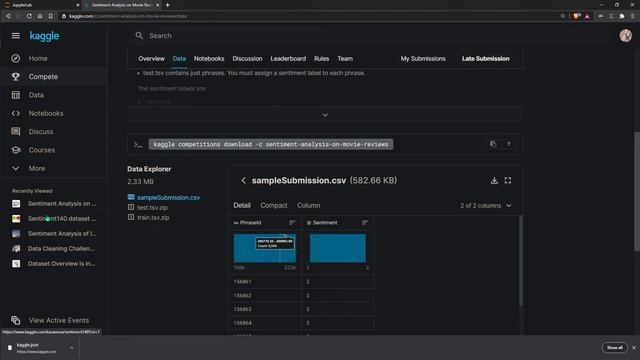Screen dimensions: 640x360
Task: Select the competition Data tab
Action: (179, 59)
